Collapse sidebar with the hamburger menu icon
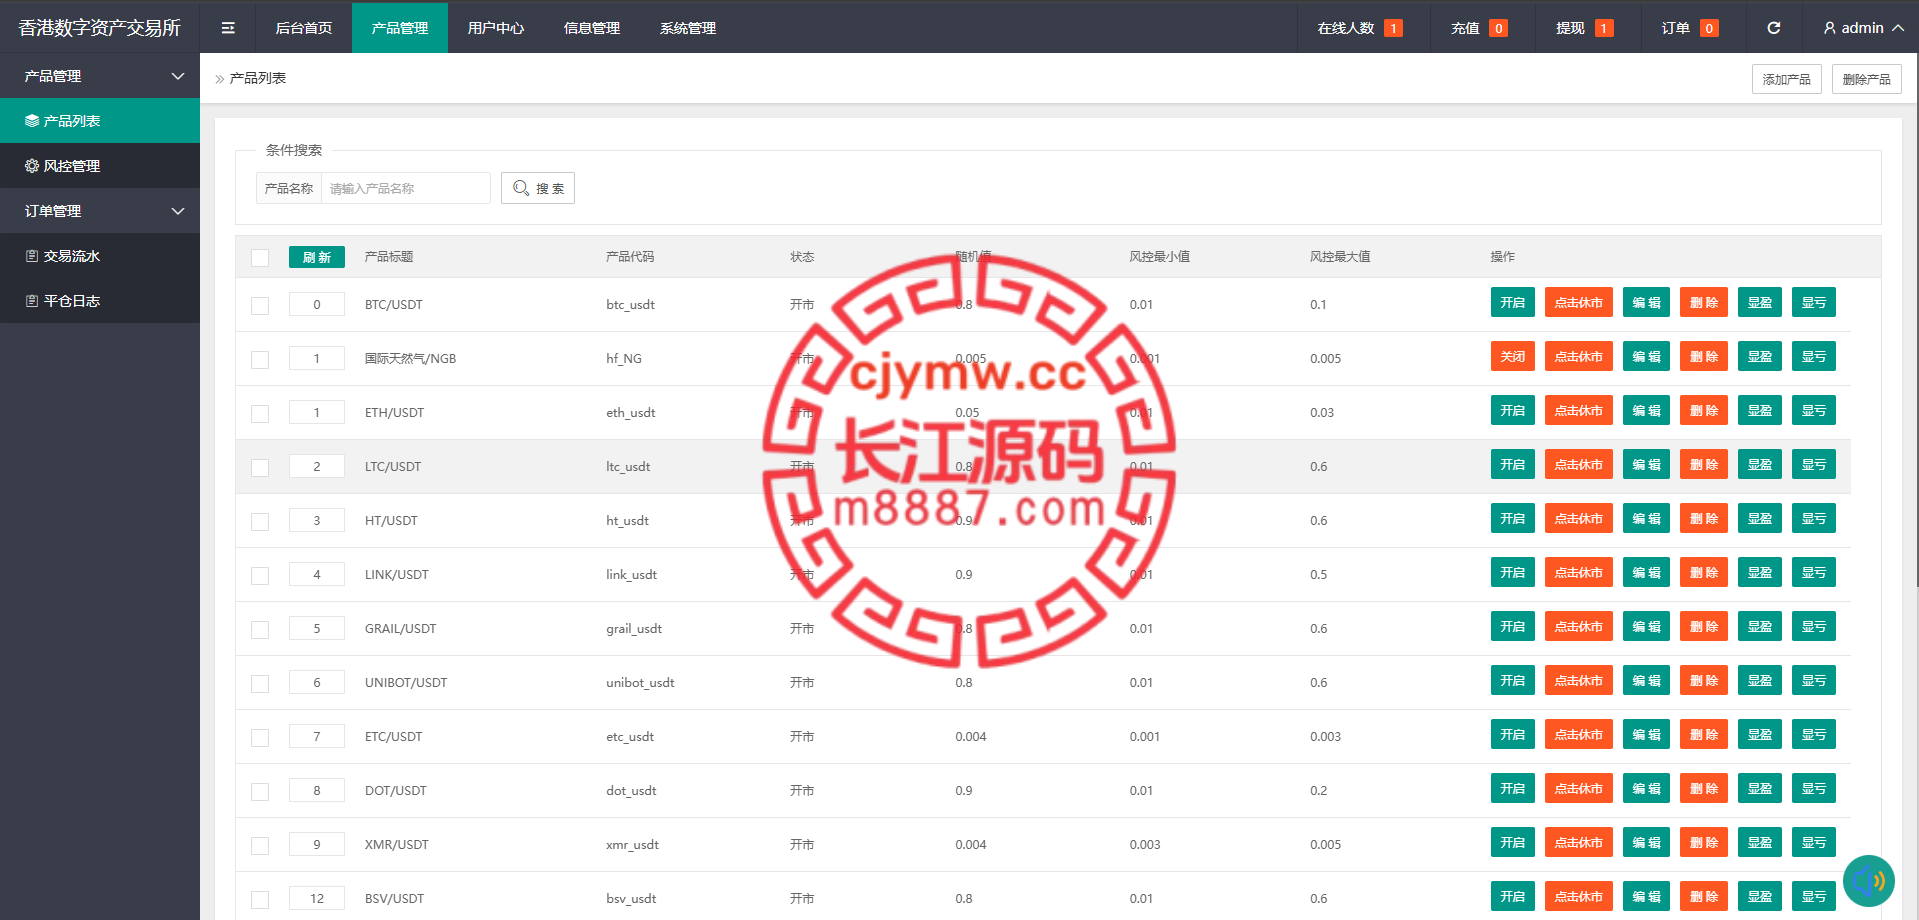 click(x=228, y=28)
